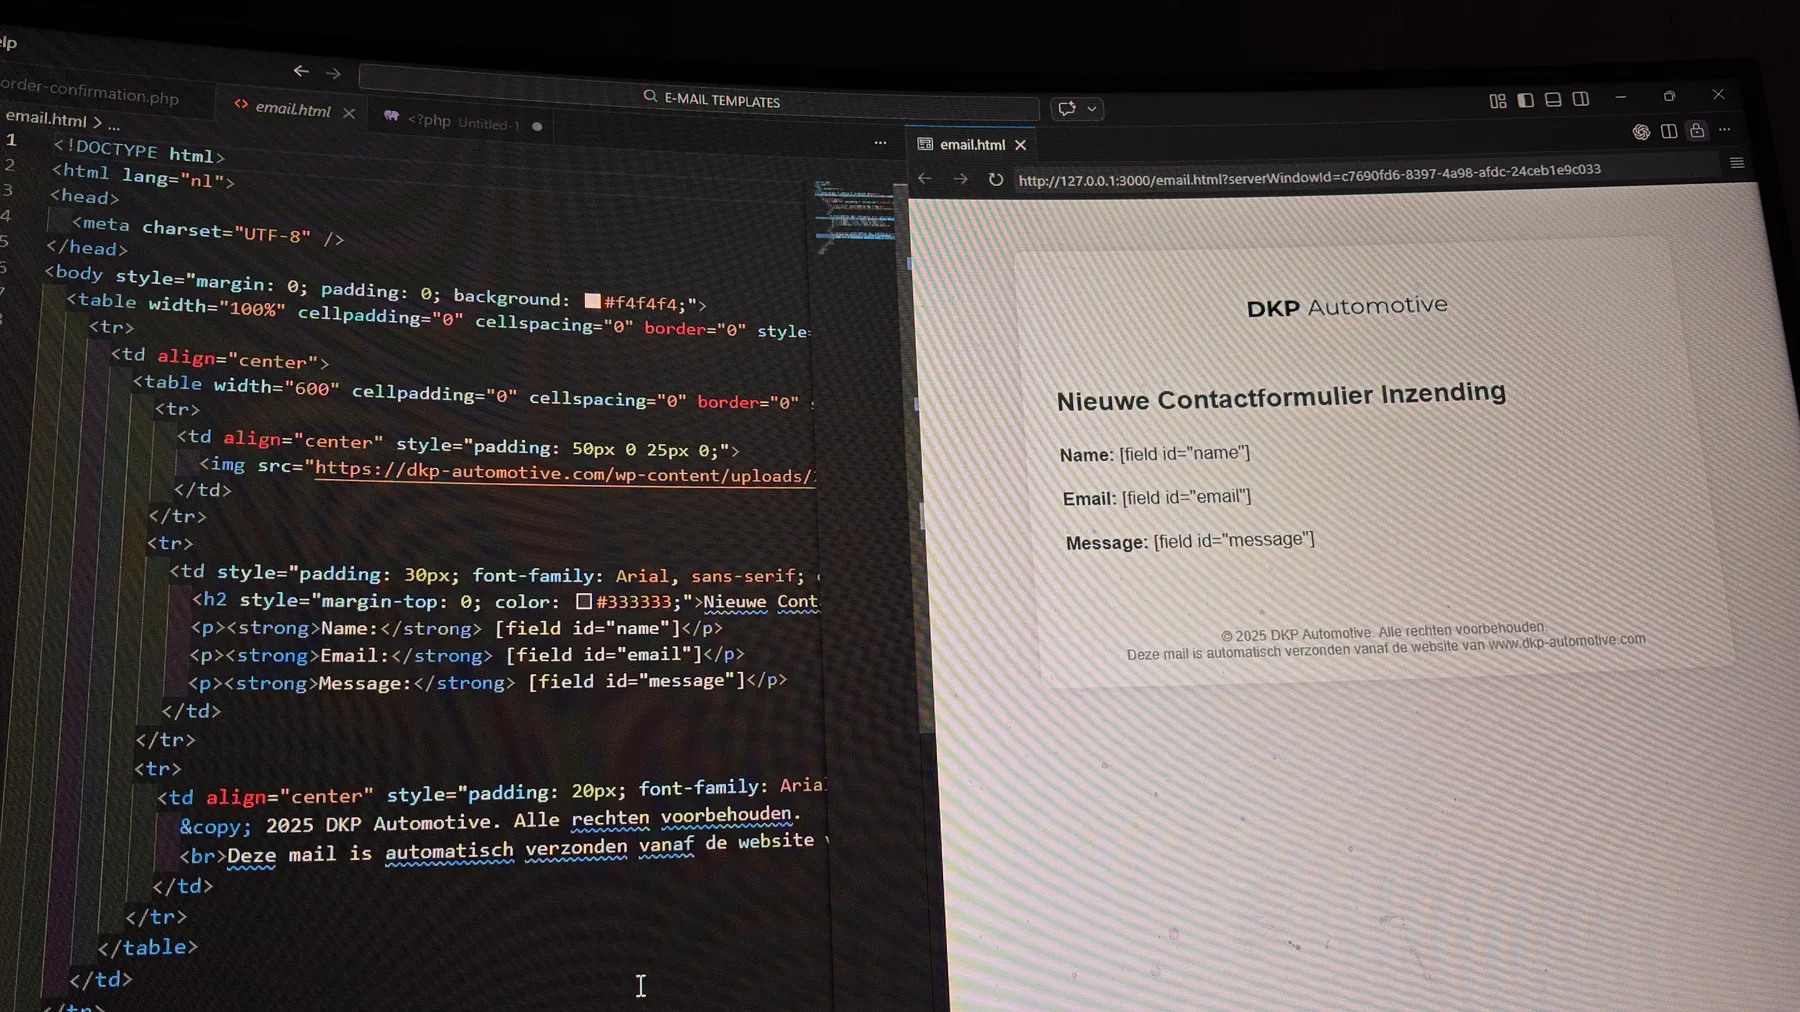Click the Nieuwe Contactformulier Inzending heading
Image resolution: width=1800 pixels, height=1012 pixels.
1281,397
